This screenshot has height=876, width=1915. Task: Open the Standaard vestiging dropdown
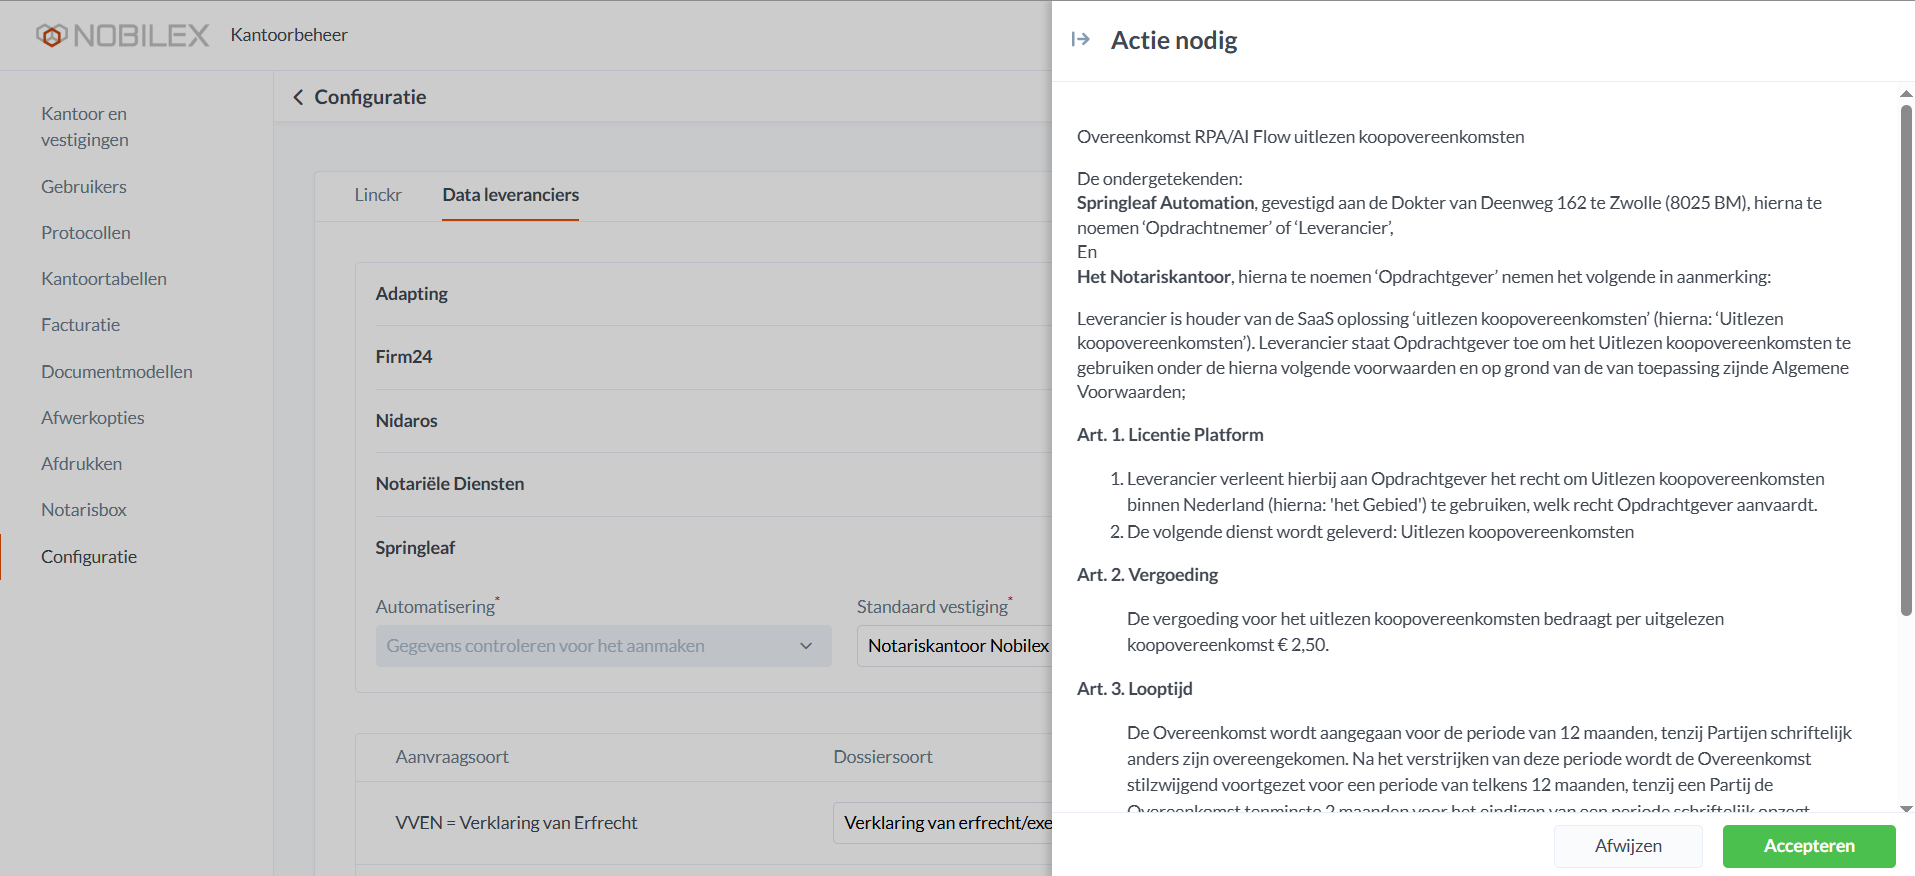click(x=953, y=646)
